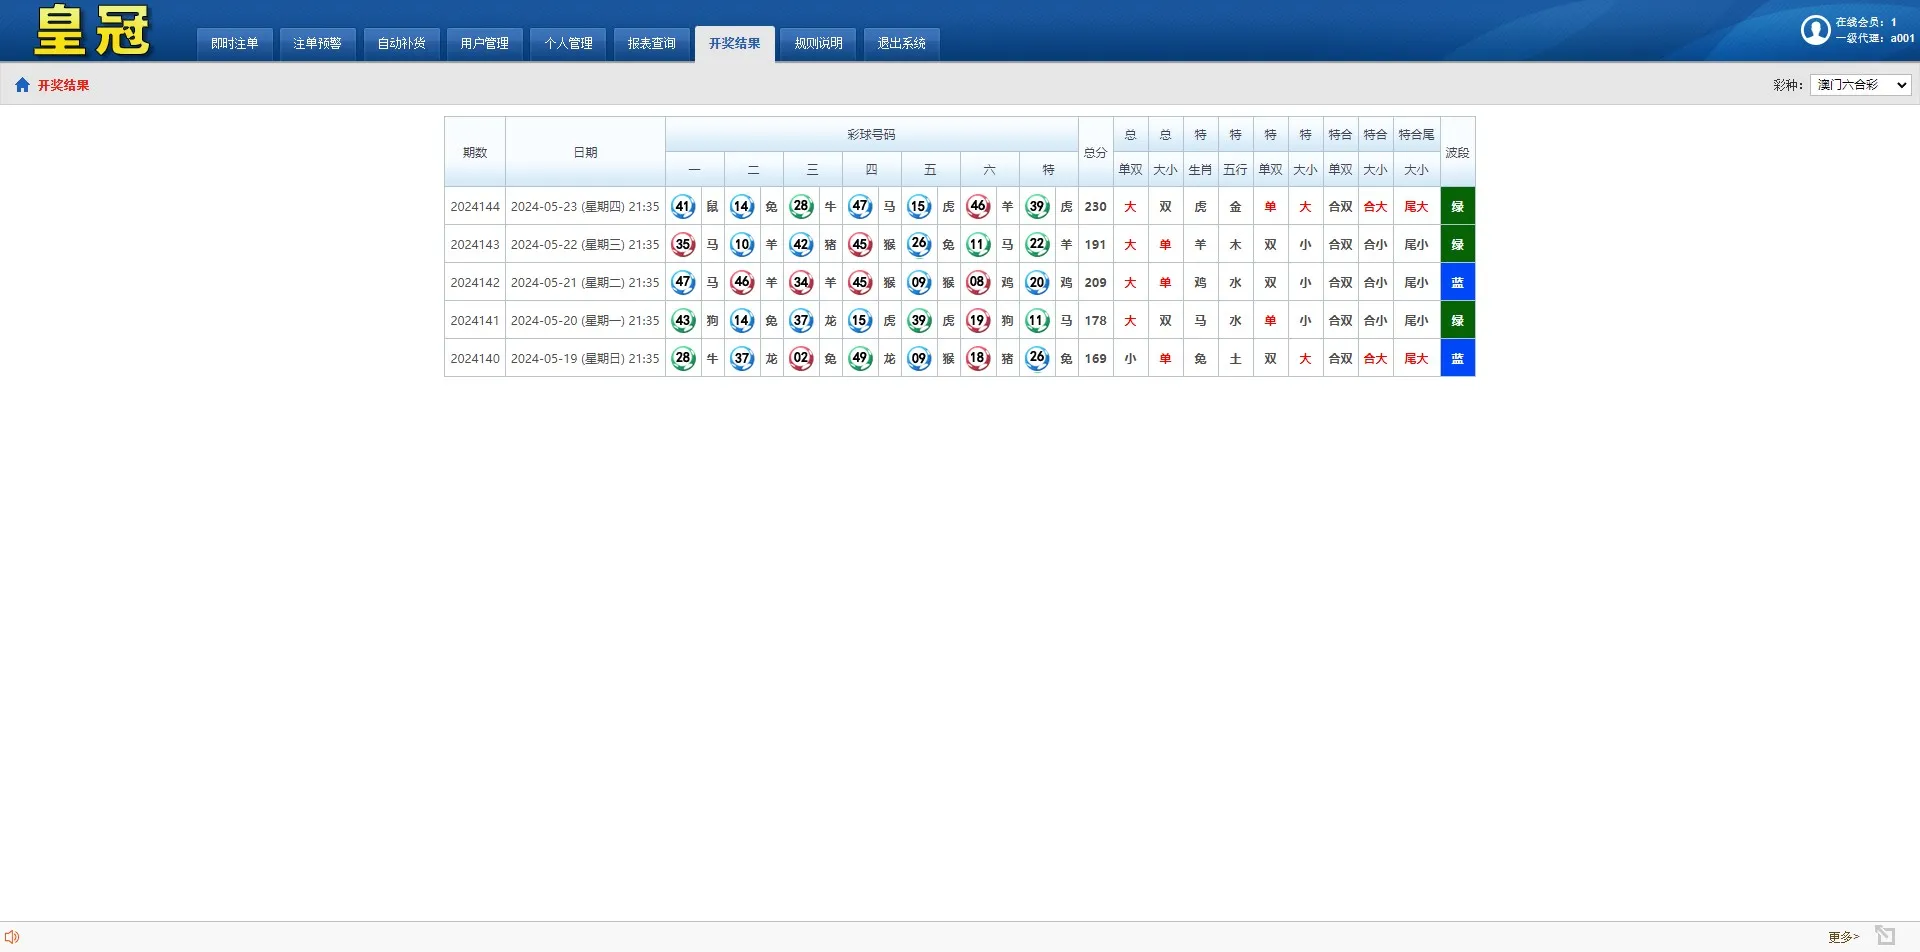The height and width of the screenshot is (952, 1920).
Task: Click blue 蓝 swatch for period 2024142
Action: [x=1457, y=283]
